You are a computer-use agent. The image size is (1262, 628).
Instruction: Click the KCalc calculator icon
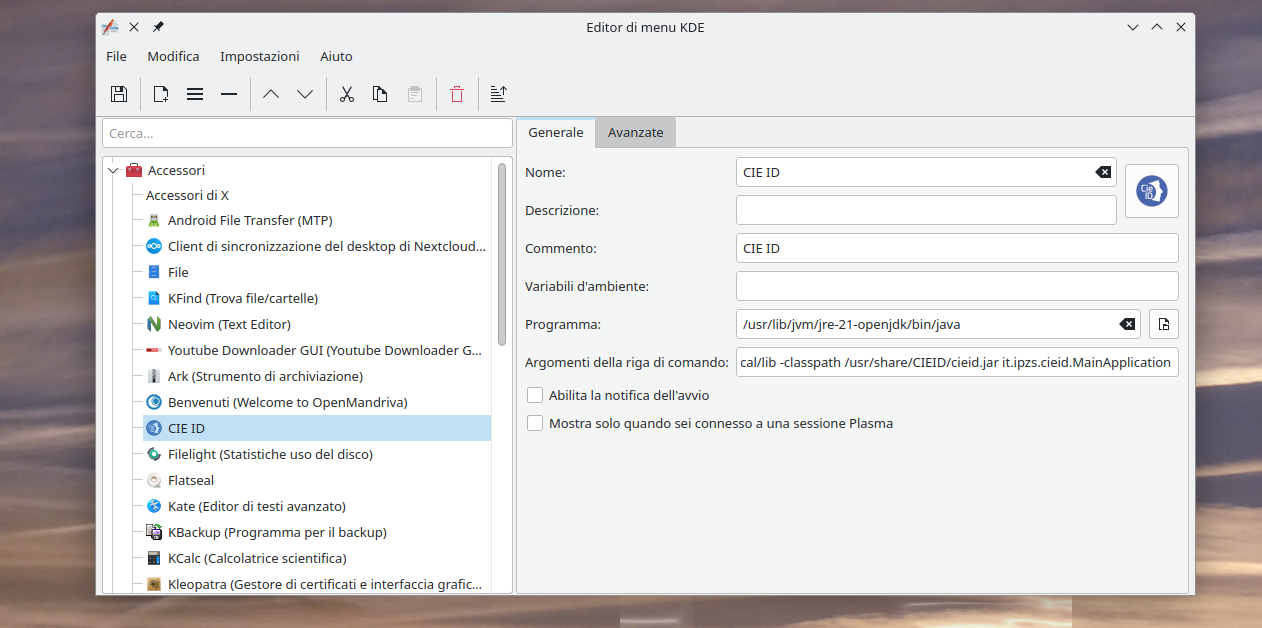[x=154, y=558]
